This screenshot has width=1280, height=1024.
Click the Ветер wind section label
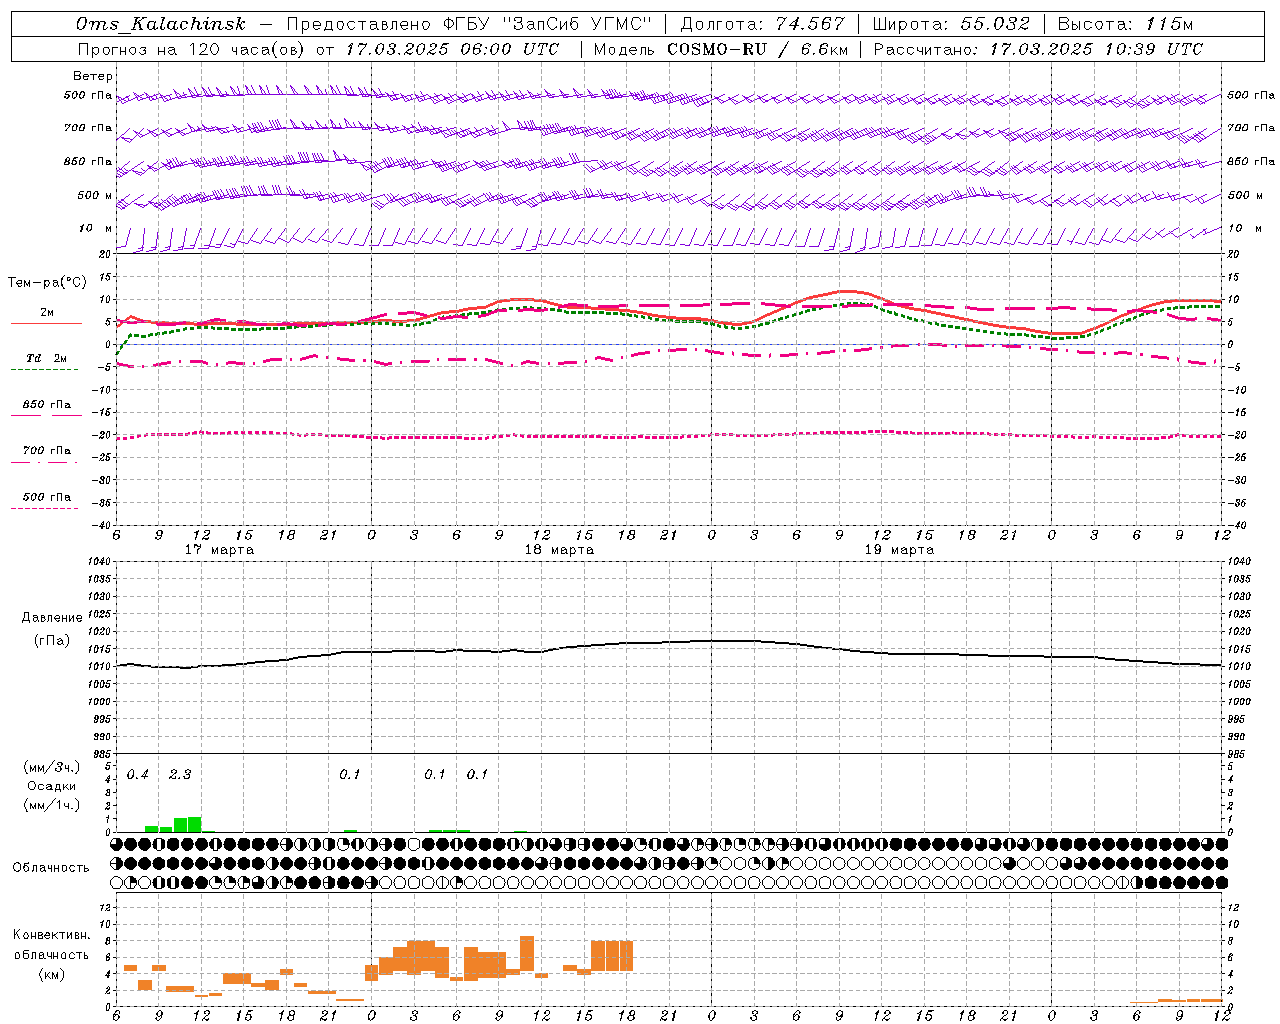[x=93, y=76]
